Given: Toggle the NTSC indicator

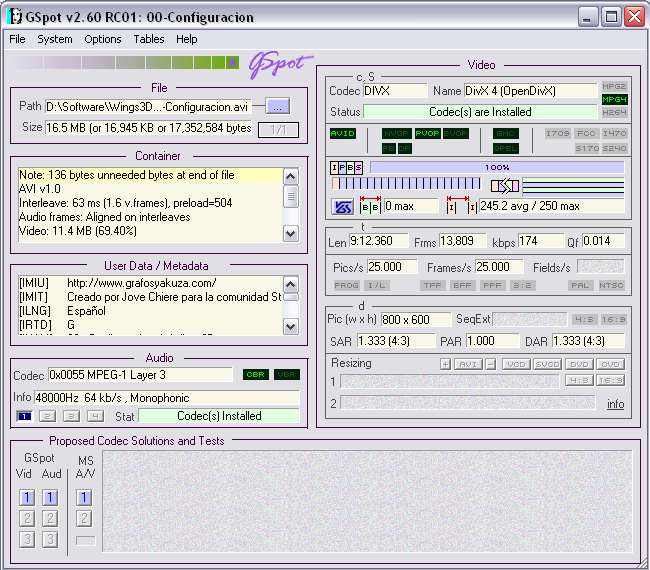Looking at the screenshot, I should point(611,286).
